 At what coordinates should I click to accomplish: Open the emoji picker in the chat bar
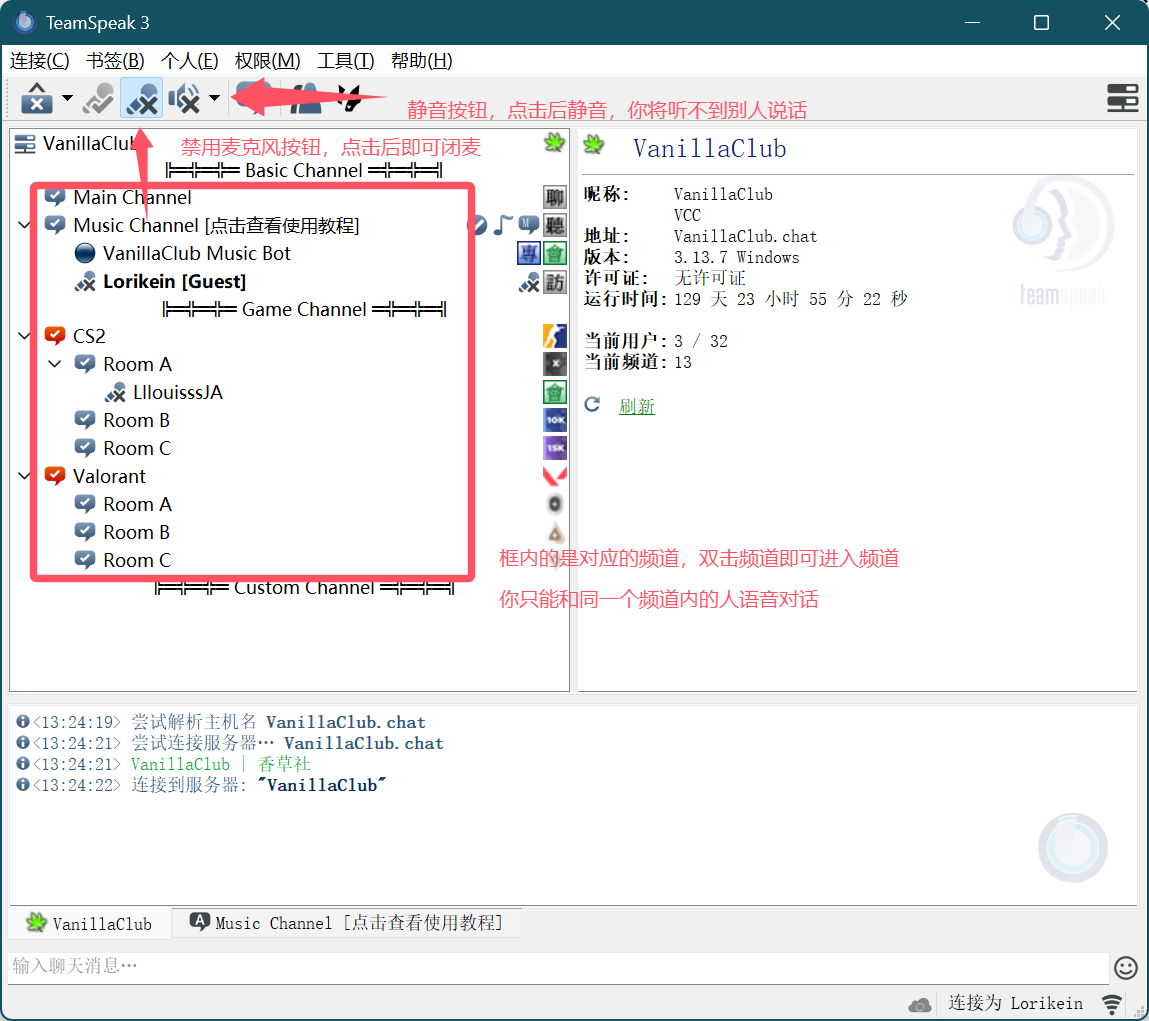point(1125,967)
